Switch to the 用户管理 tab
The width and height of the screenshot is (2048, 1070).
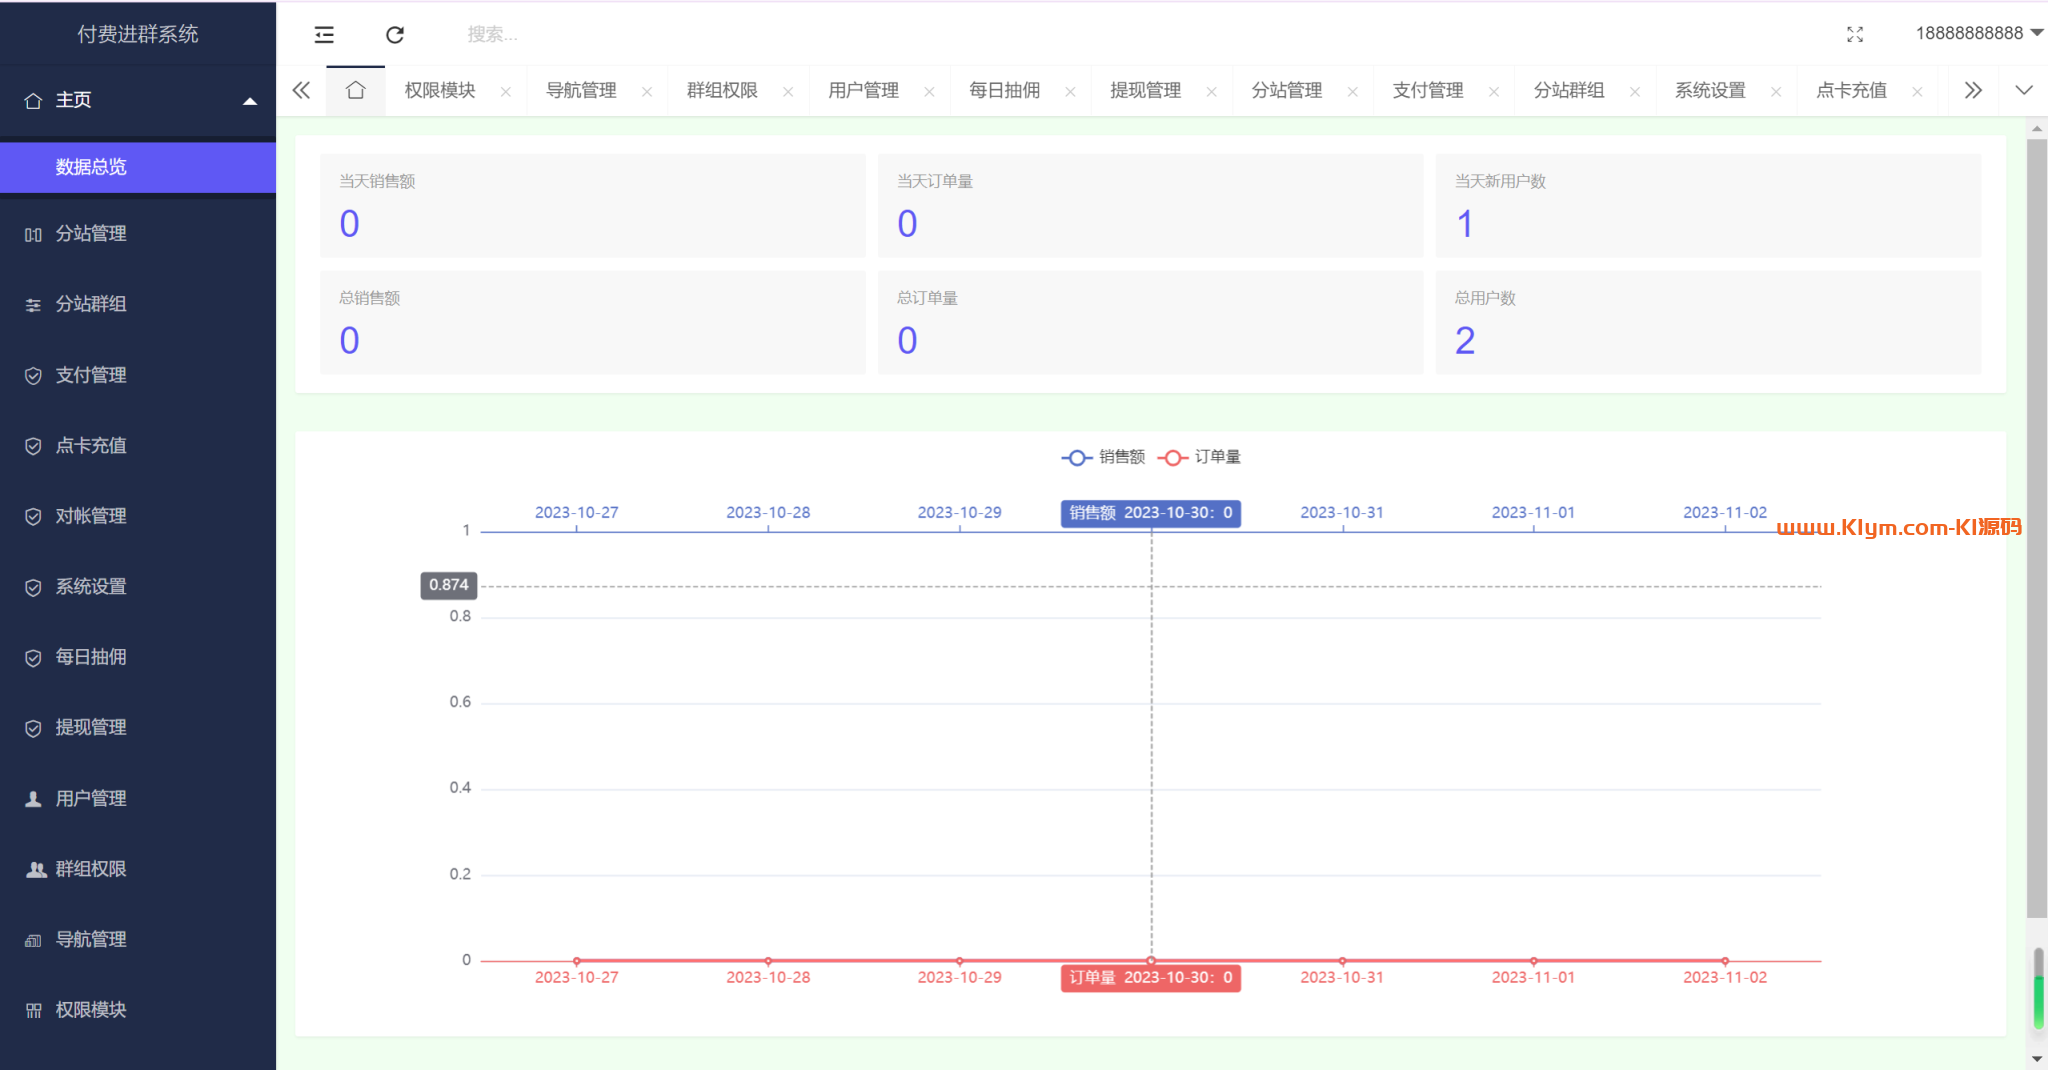(863, 91)
